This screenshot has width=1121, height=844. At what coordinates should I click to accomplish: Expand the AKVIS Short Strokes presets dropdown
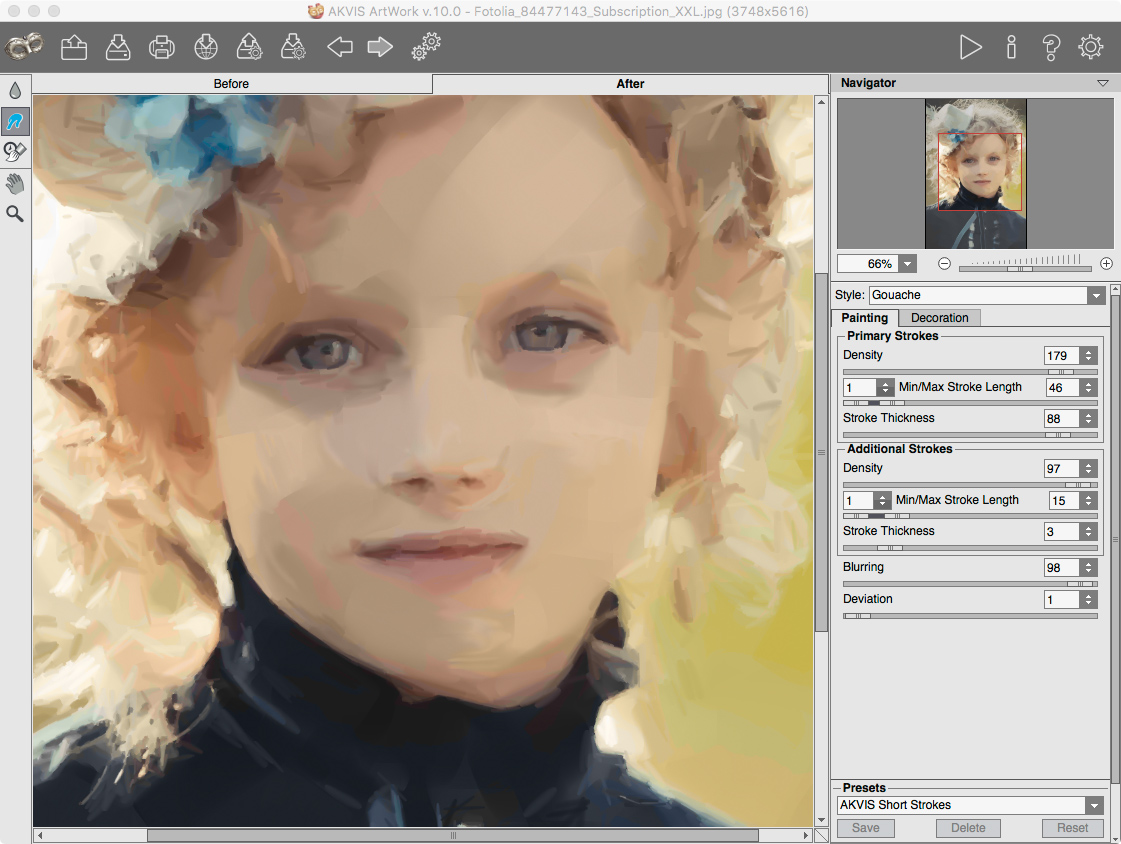pos(1094,805)
